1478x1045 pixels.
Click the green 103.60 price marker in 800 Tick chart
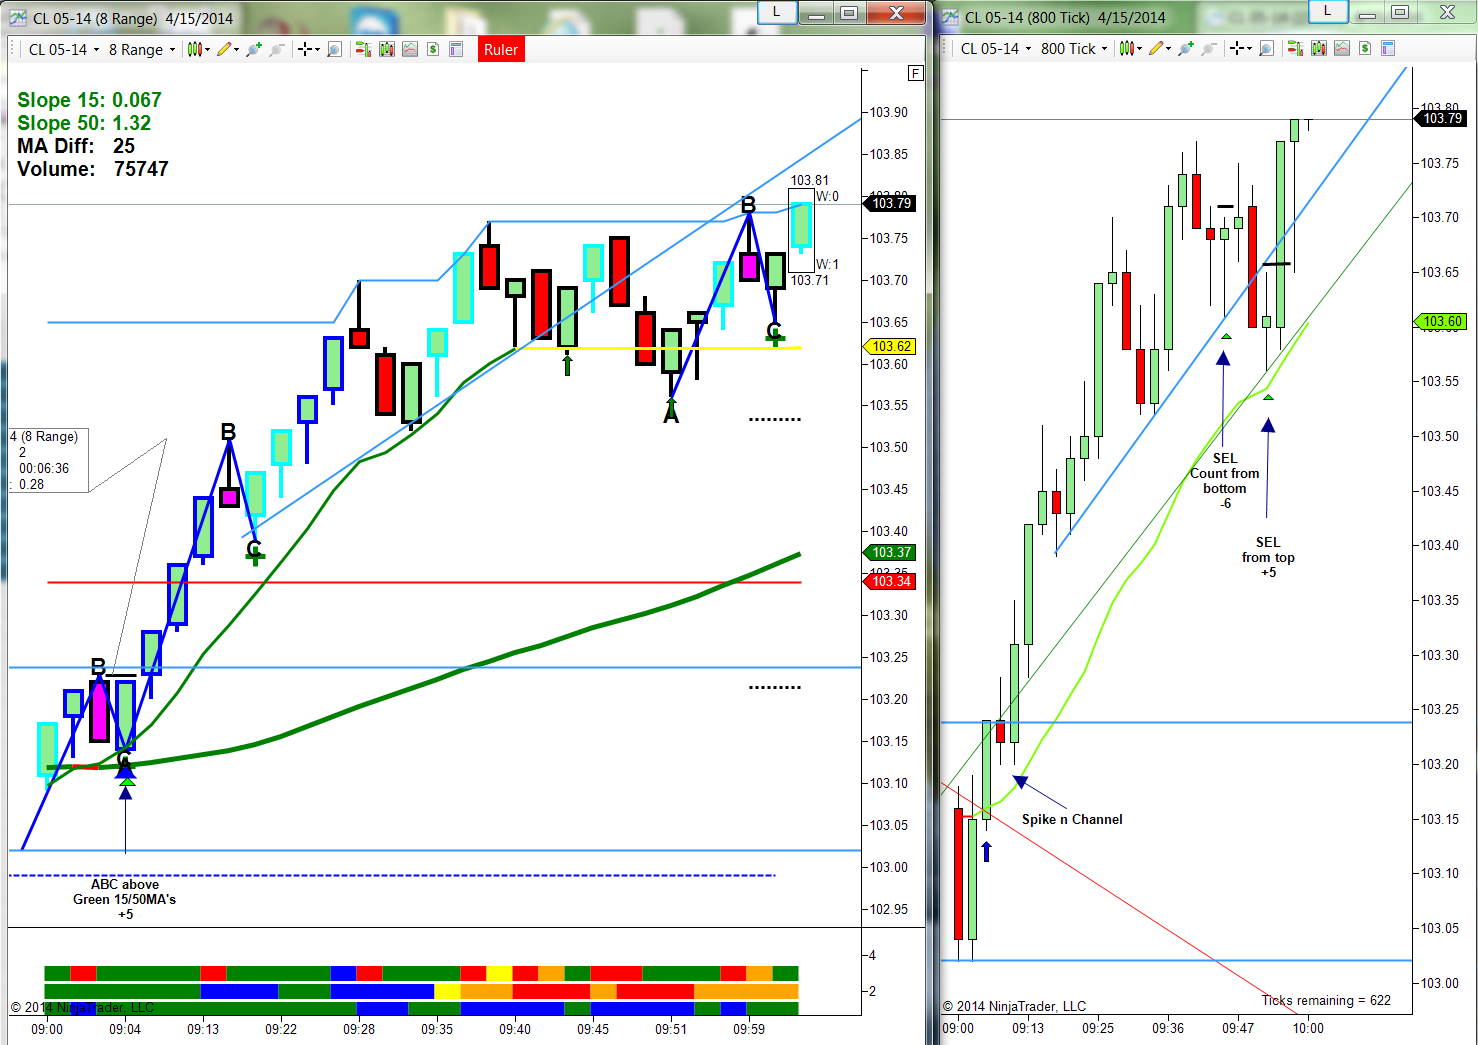(1439, 321)
